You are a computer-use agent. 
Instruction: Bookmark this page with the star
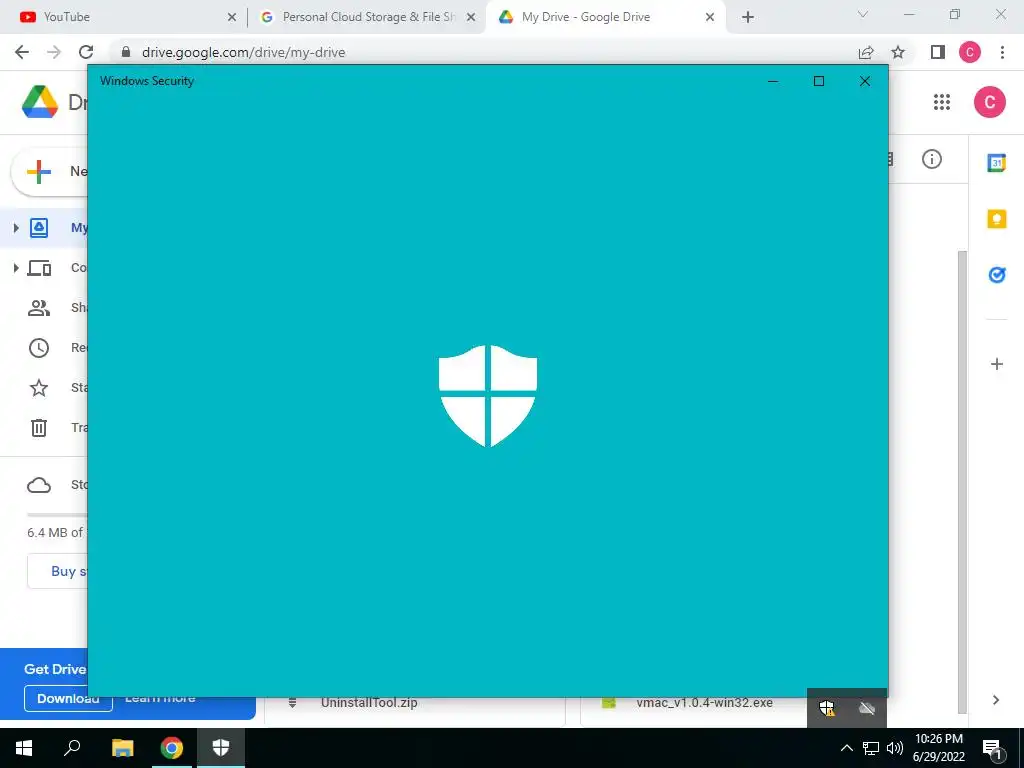point(899,52)
